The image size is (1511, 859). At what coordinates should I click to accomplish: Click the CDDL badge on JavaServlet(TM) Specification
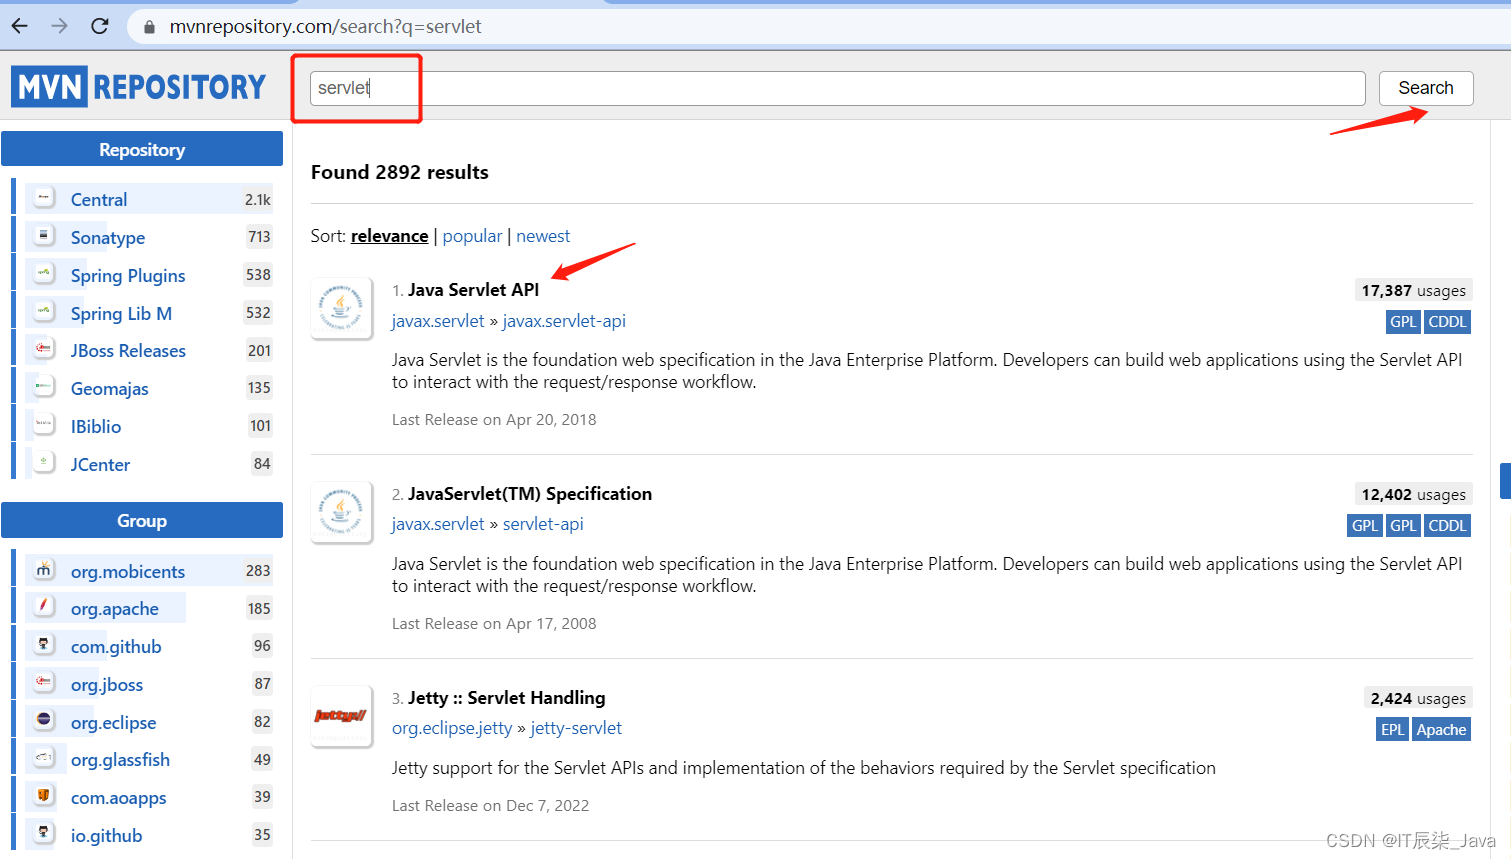point(1447,525)
